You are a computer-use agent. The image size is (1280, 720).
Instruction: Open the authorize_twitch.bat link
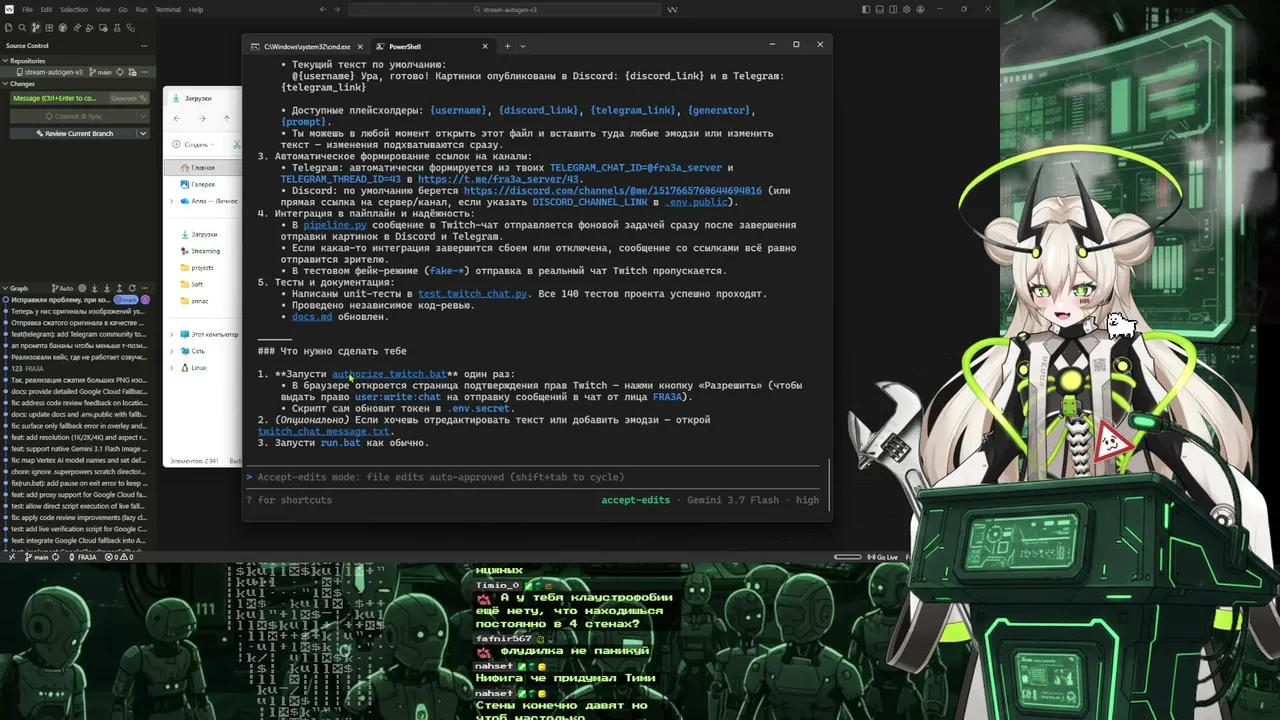(389, 374)
